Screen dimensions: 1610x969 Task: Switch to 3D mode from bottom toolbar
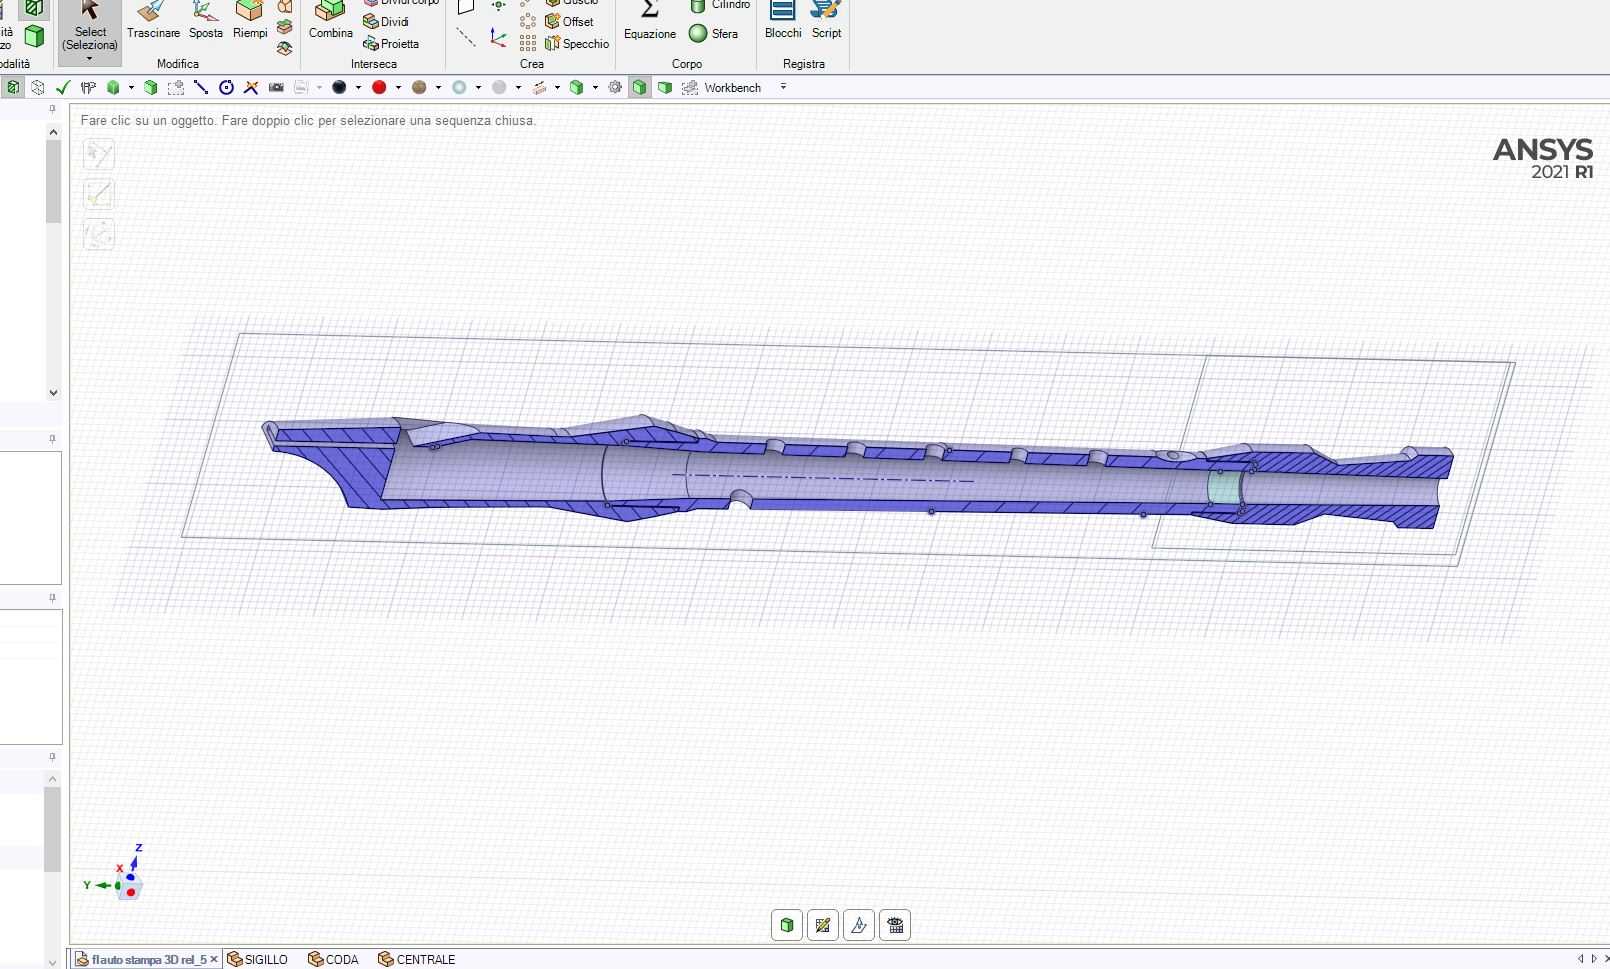(787, 925)
